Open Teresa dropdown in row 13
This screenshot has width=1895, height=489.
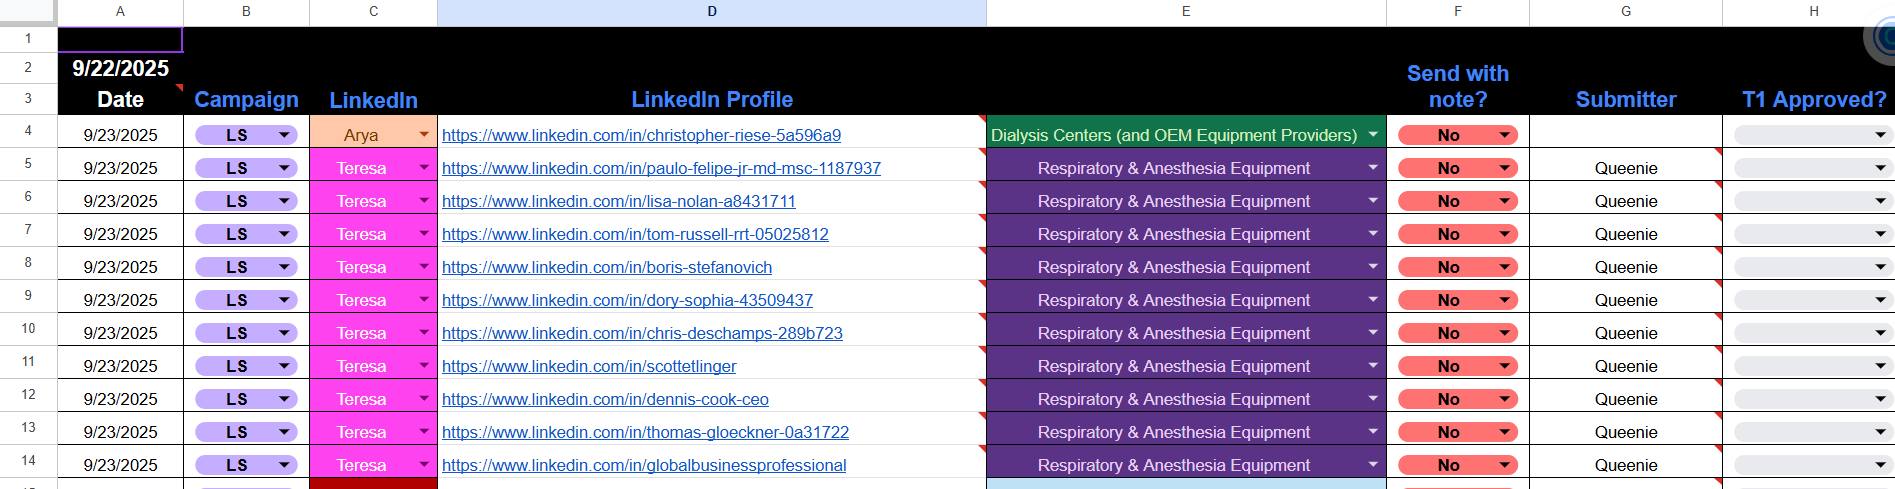pyautogui.click(x=424, y=432)
